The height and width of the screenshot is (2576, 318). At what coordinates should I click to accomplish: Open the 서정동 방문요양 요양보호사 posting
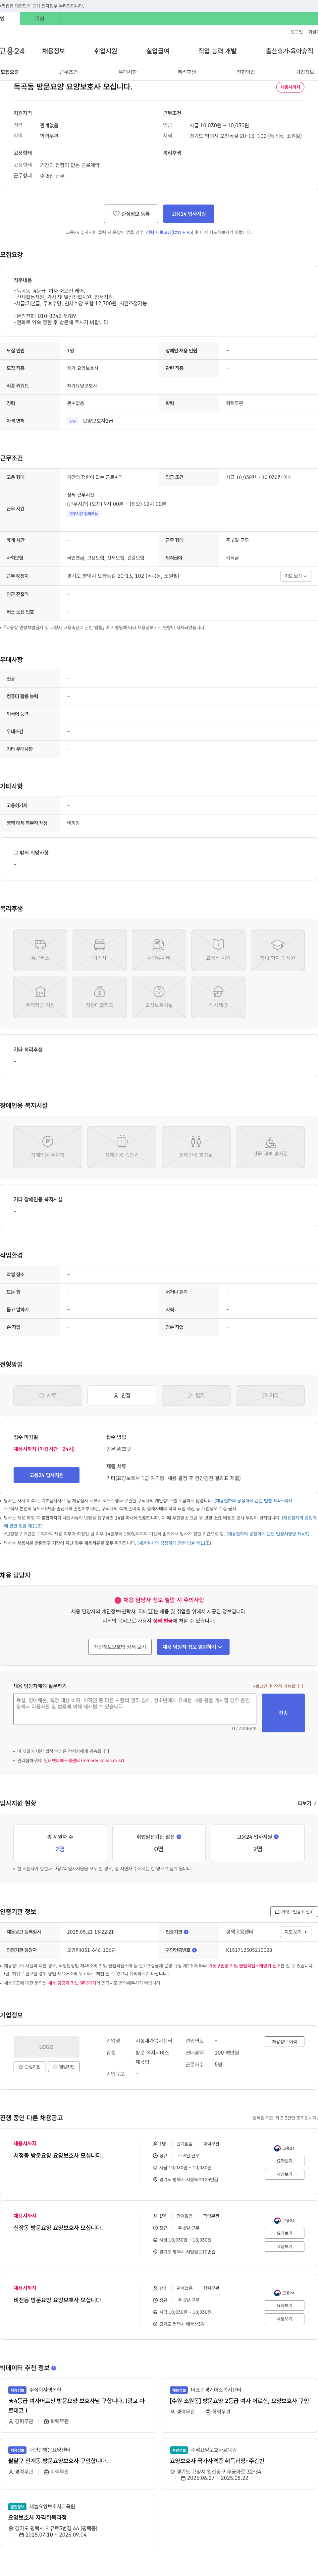(58, 2155)
